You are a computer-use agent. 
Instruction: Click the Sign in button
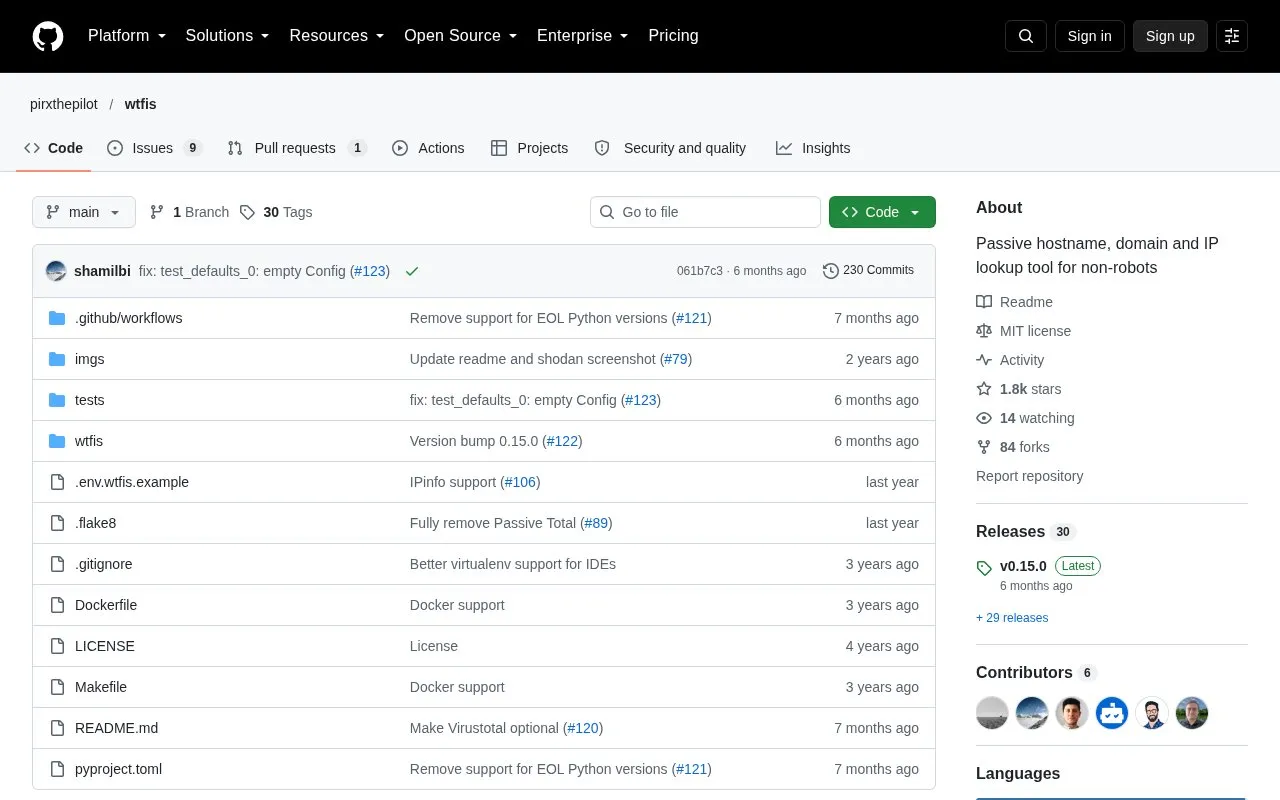[x=1090, y=36]
